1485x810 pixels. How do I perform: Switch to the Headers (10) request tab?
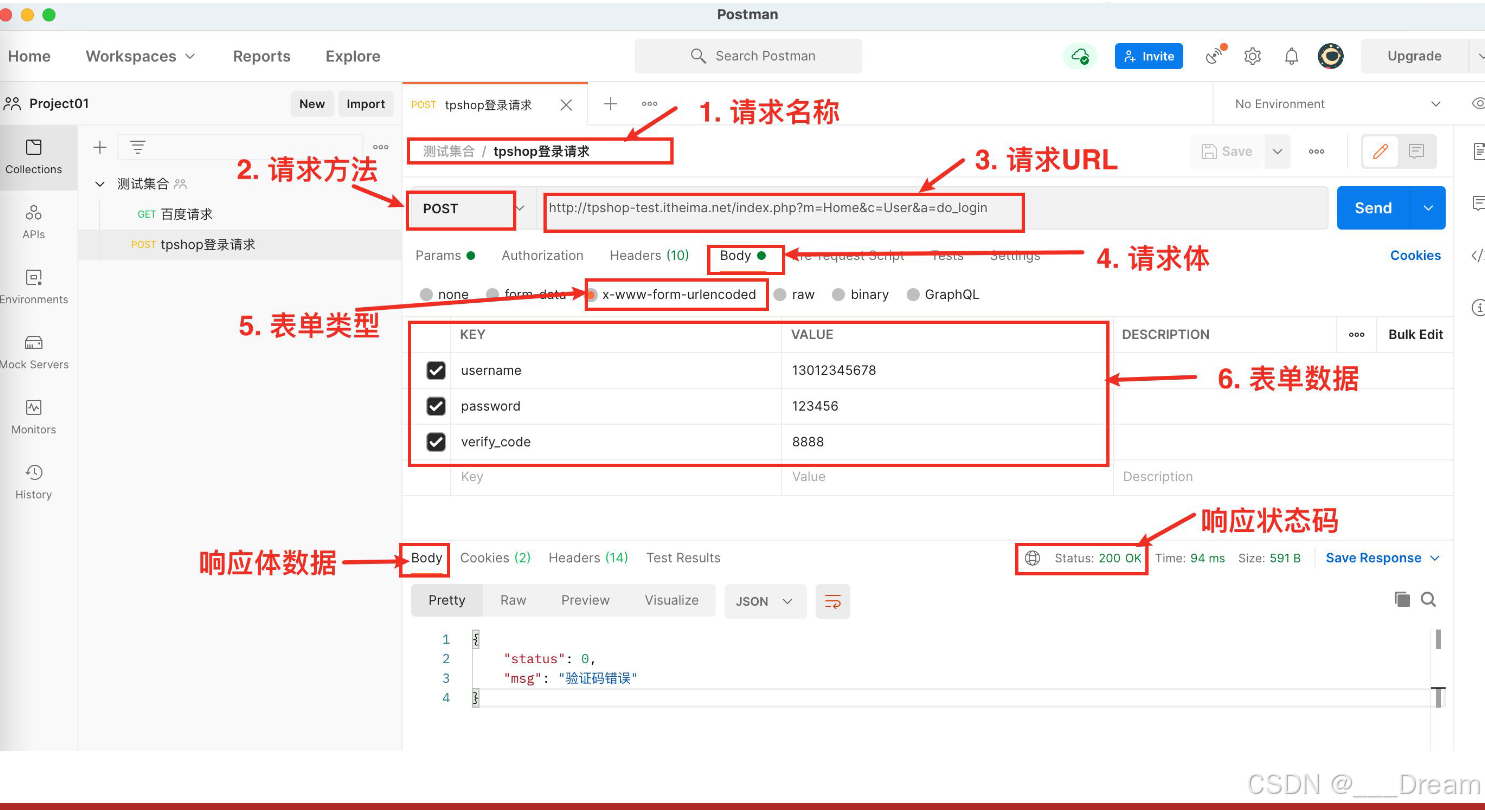649,255
